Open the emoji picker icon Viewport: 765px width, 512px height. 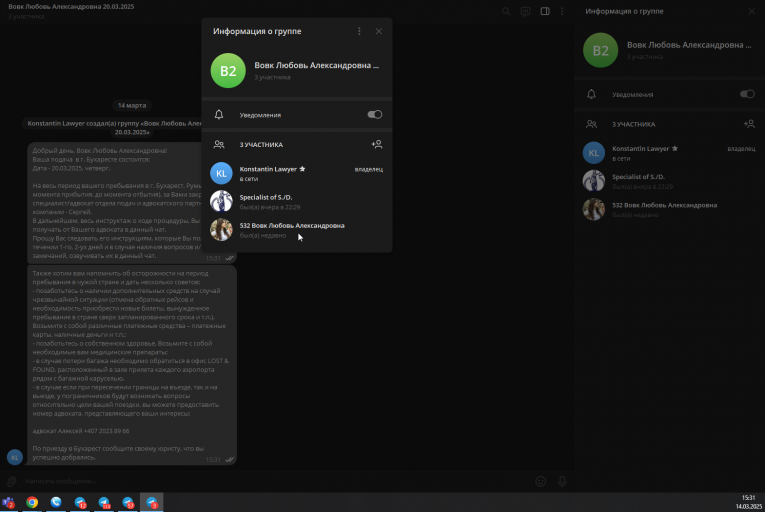[541, 481]
